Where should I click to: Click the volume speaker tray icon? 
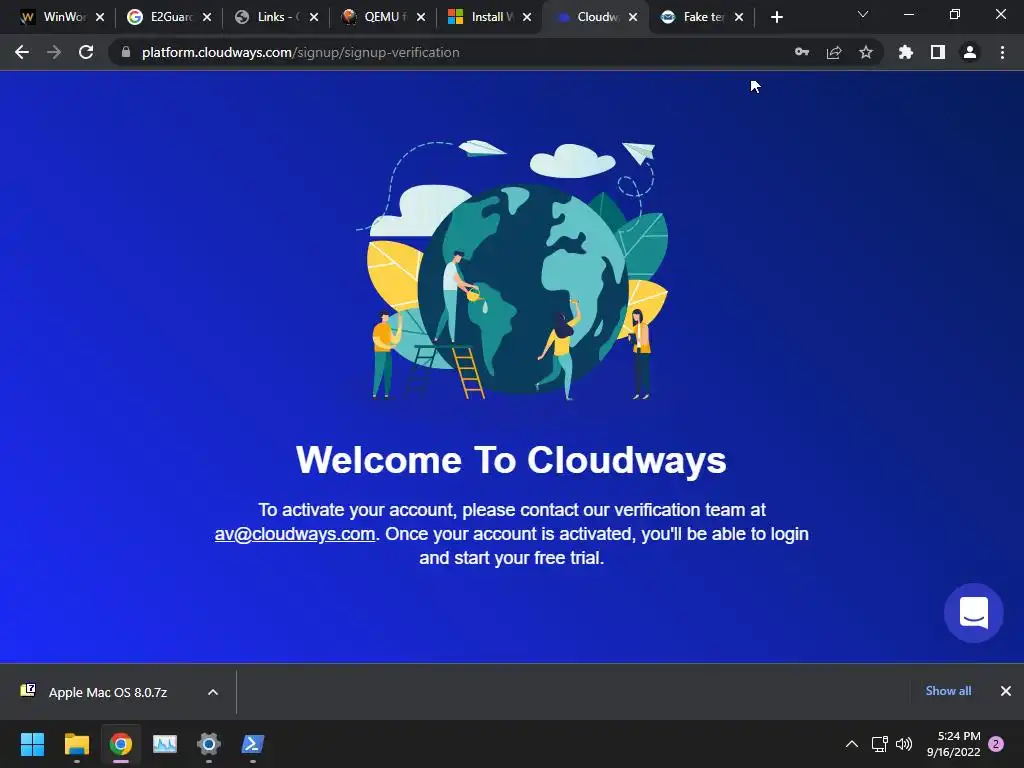904,744
